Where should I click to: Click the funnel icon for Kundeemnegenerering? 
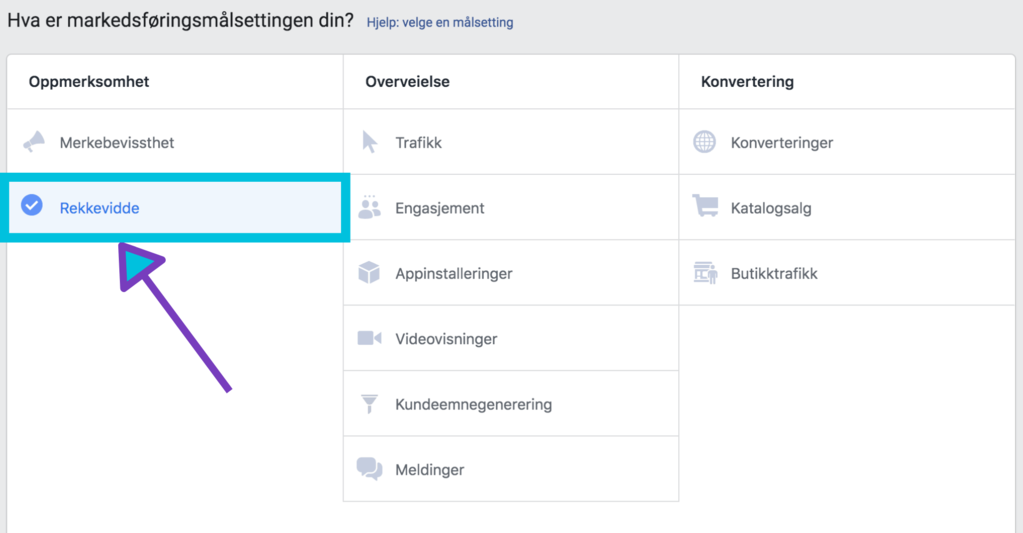369,404
